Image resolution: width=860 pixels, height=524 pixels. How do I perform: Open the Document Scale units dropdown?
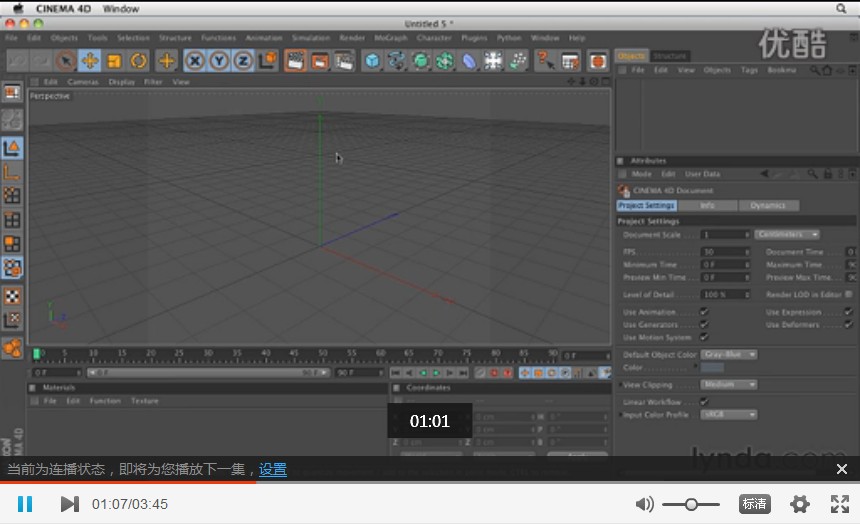point(787,234)
